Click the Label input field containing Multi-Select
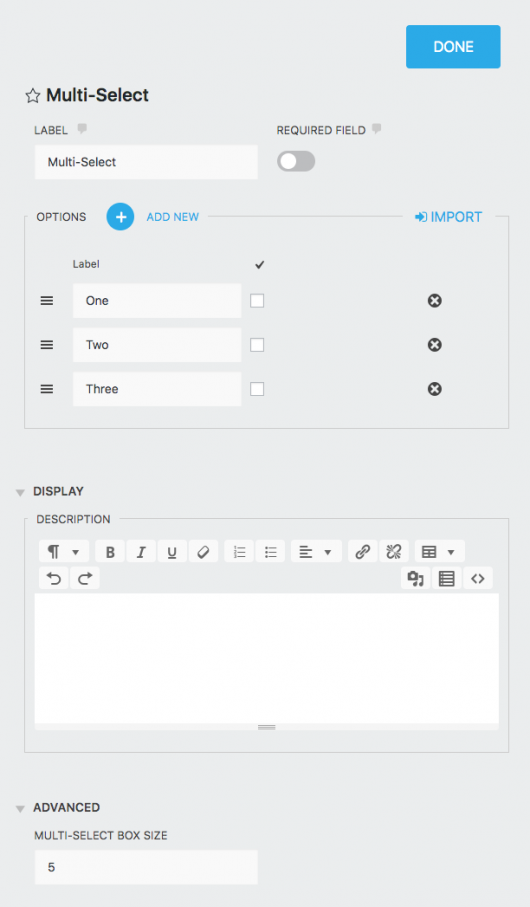Viewport: 530px width, 907px height. point(146,162)
